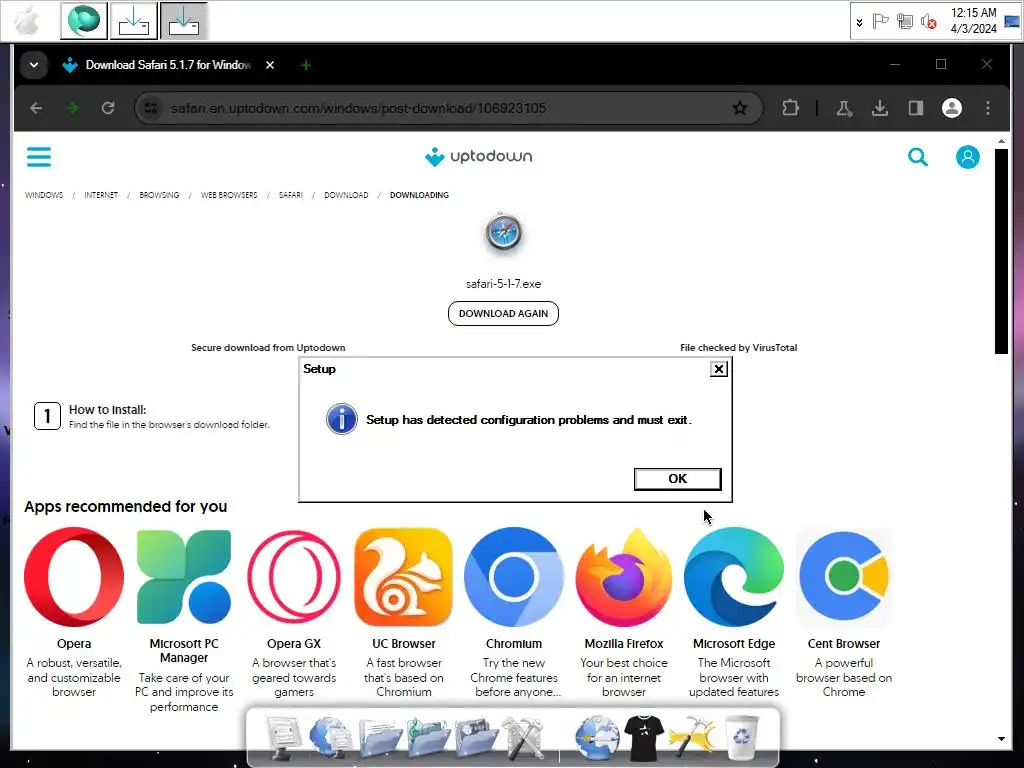Bookmark this page with the star
This screenshot has height=768, width=1024.
tap(739, 108)
